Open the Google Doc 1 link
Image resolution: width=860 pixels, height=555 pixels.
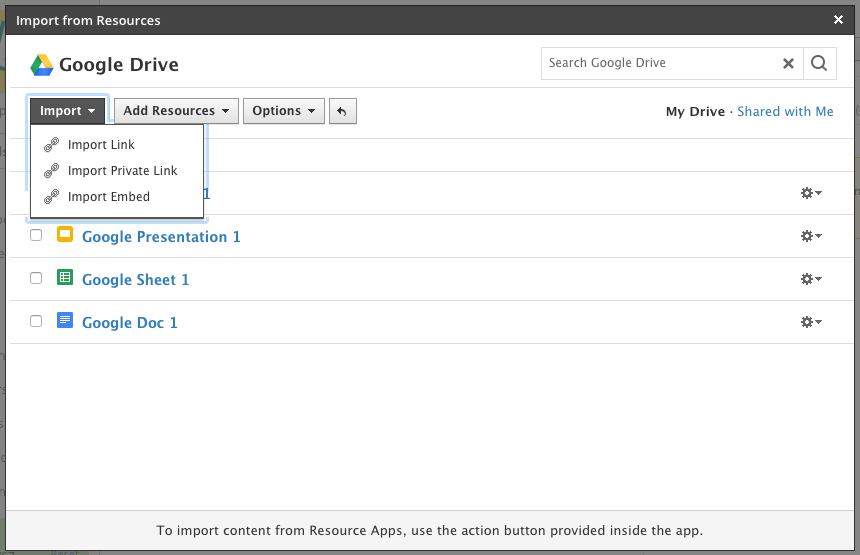130,322
